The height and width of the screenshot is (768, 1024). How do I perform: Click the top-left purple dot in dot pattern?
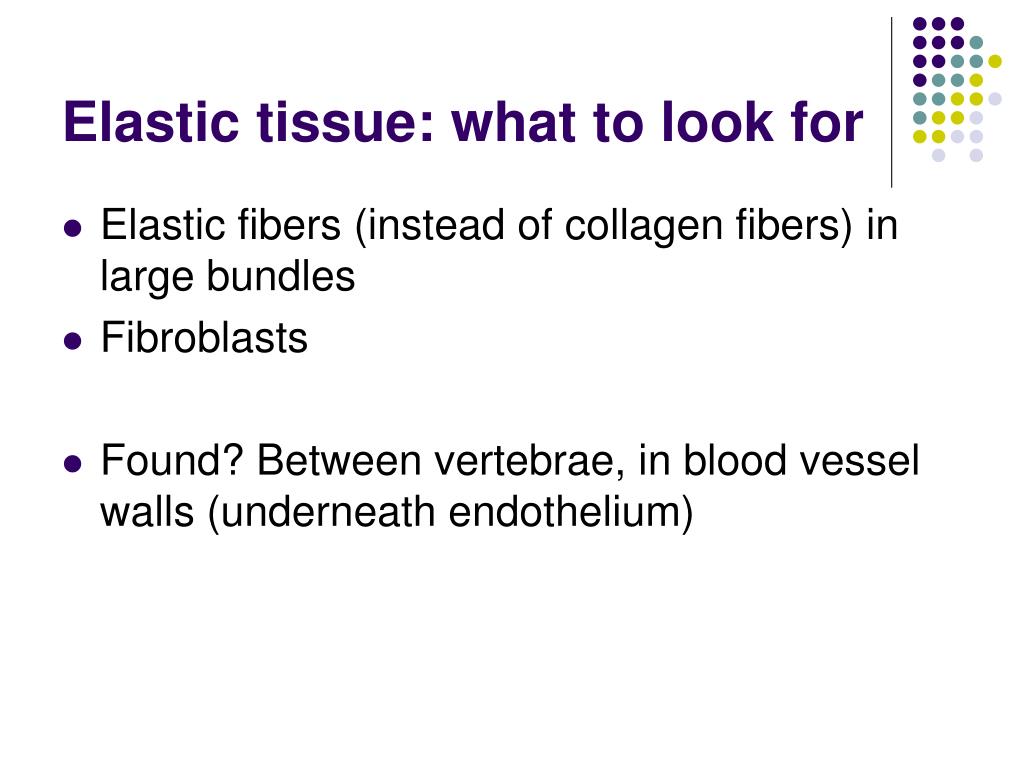[x=920, y=24]
